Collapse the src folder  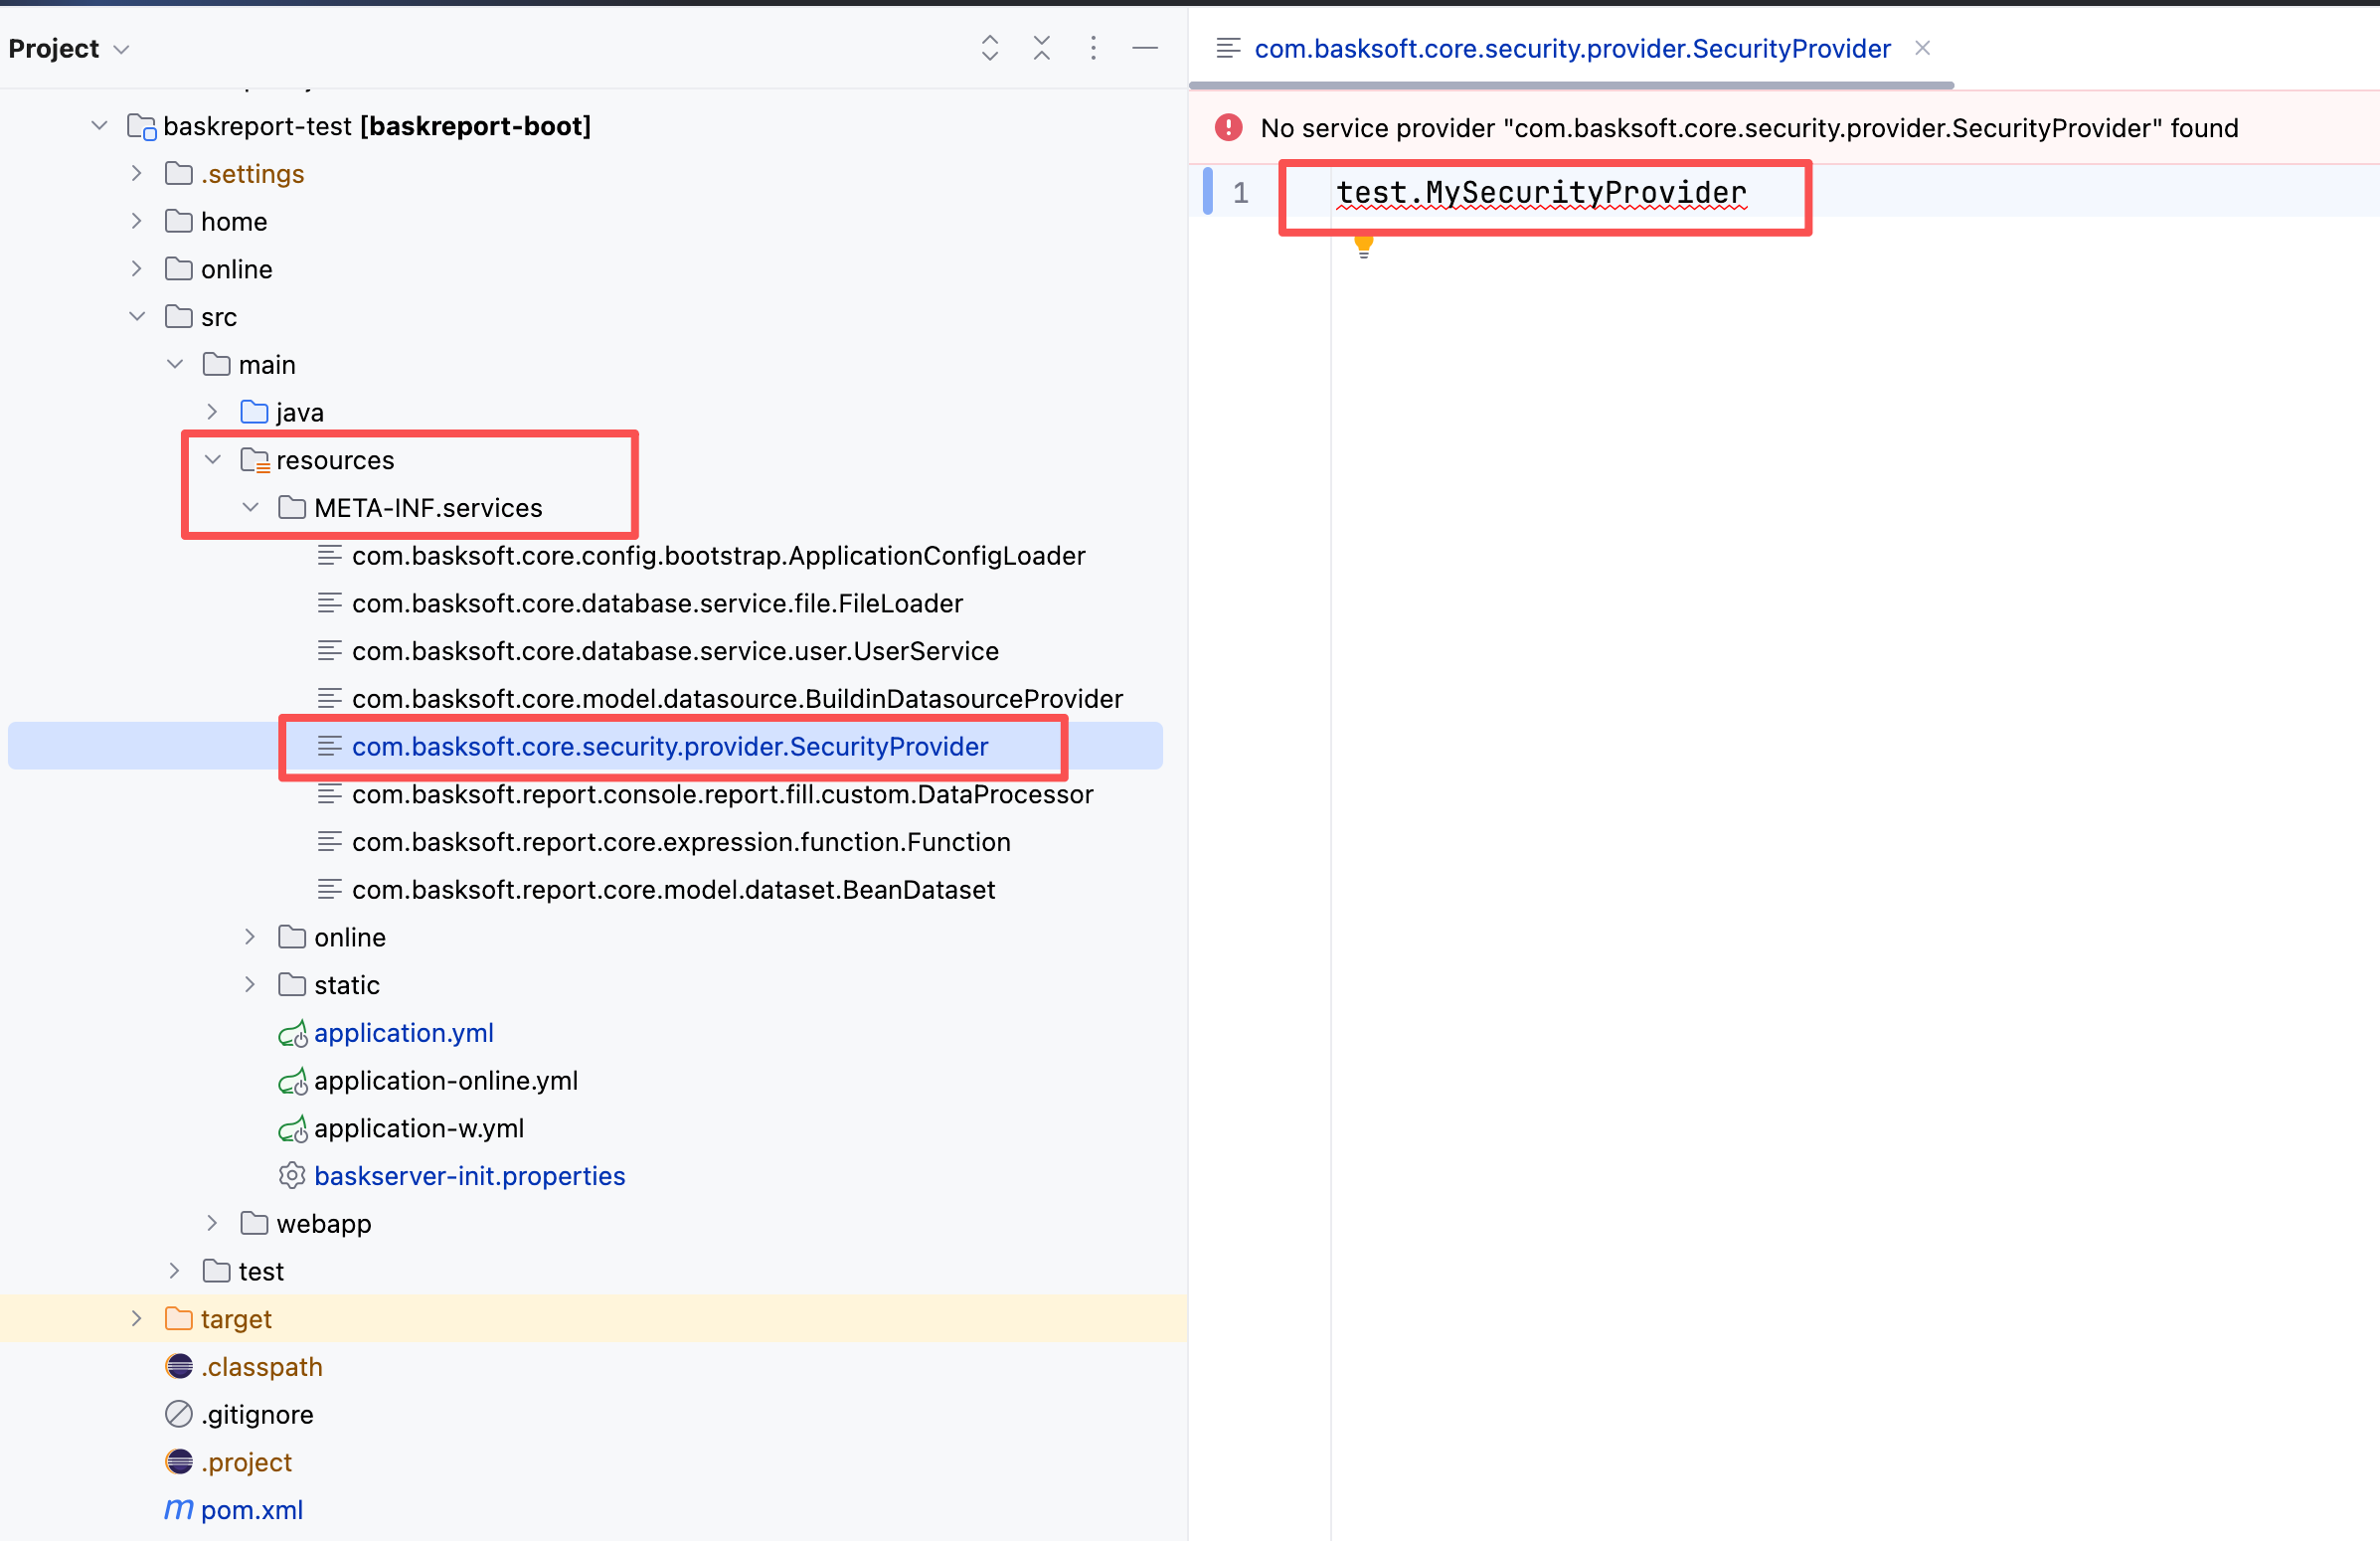click(x=137, y=317)
